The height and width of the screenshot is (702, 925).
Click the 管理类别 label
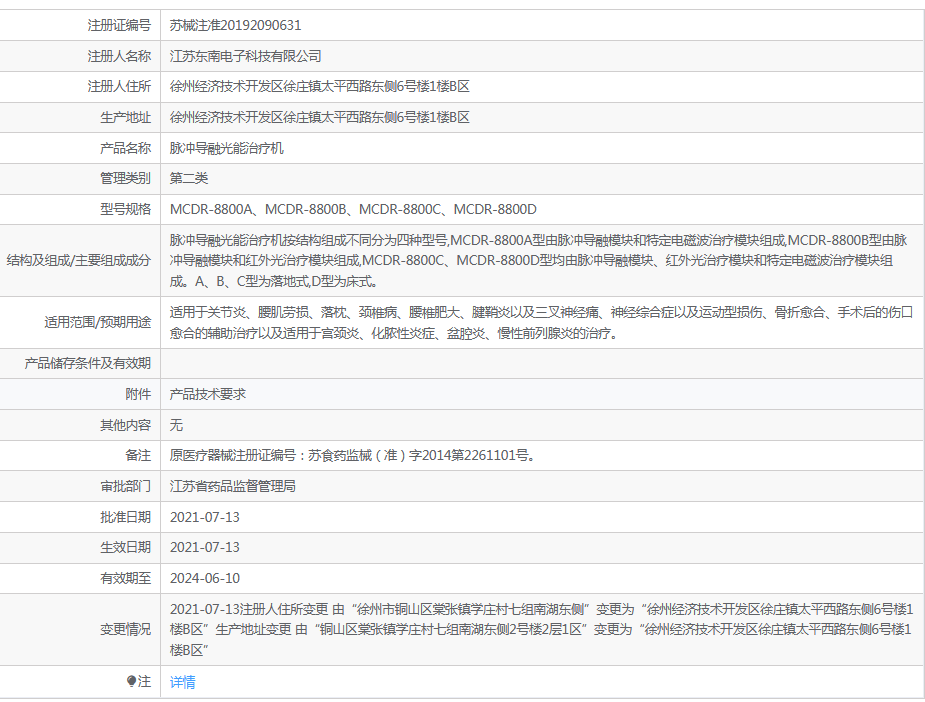pos(126,178)
